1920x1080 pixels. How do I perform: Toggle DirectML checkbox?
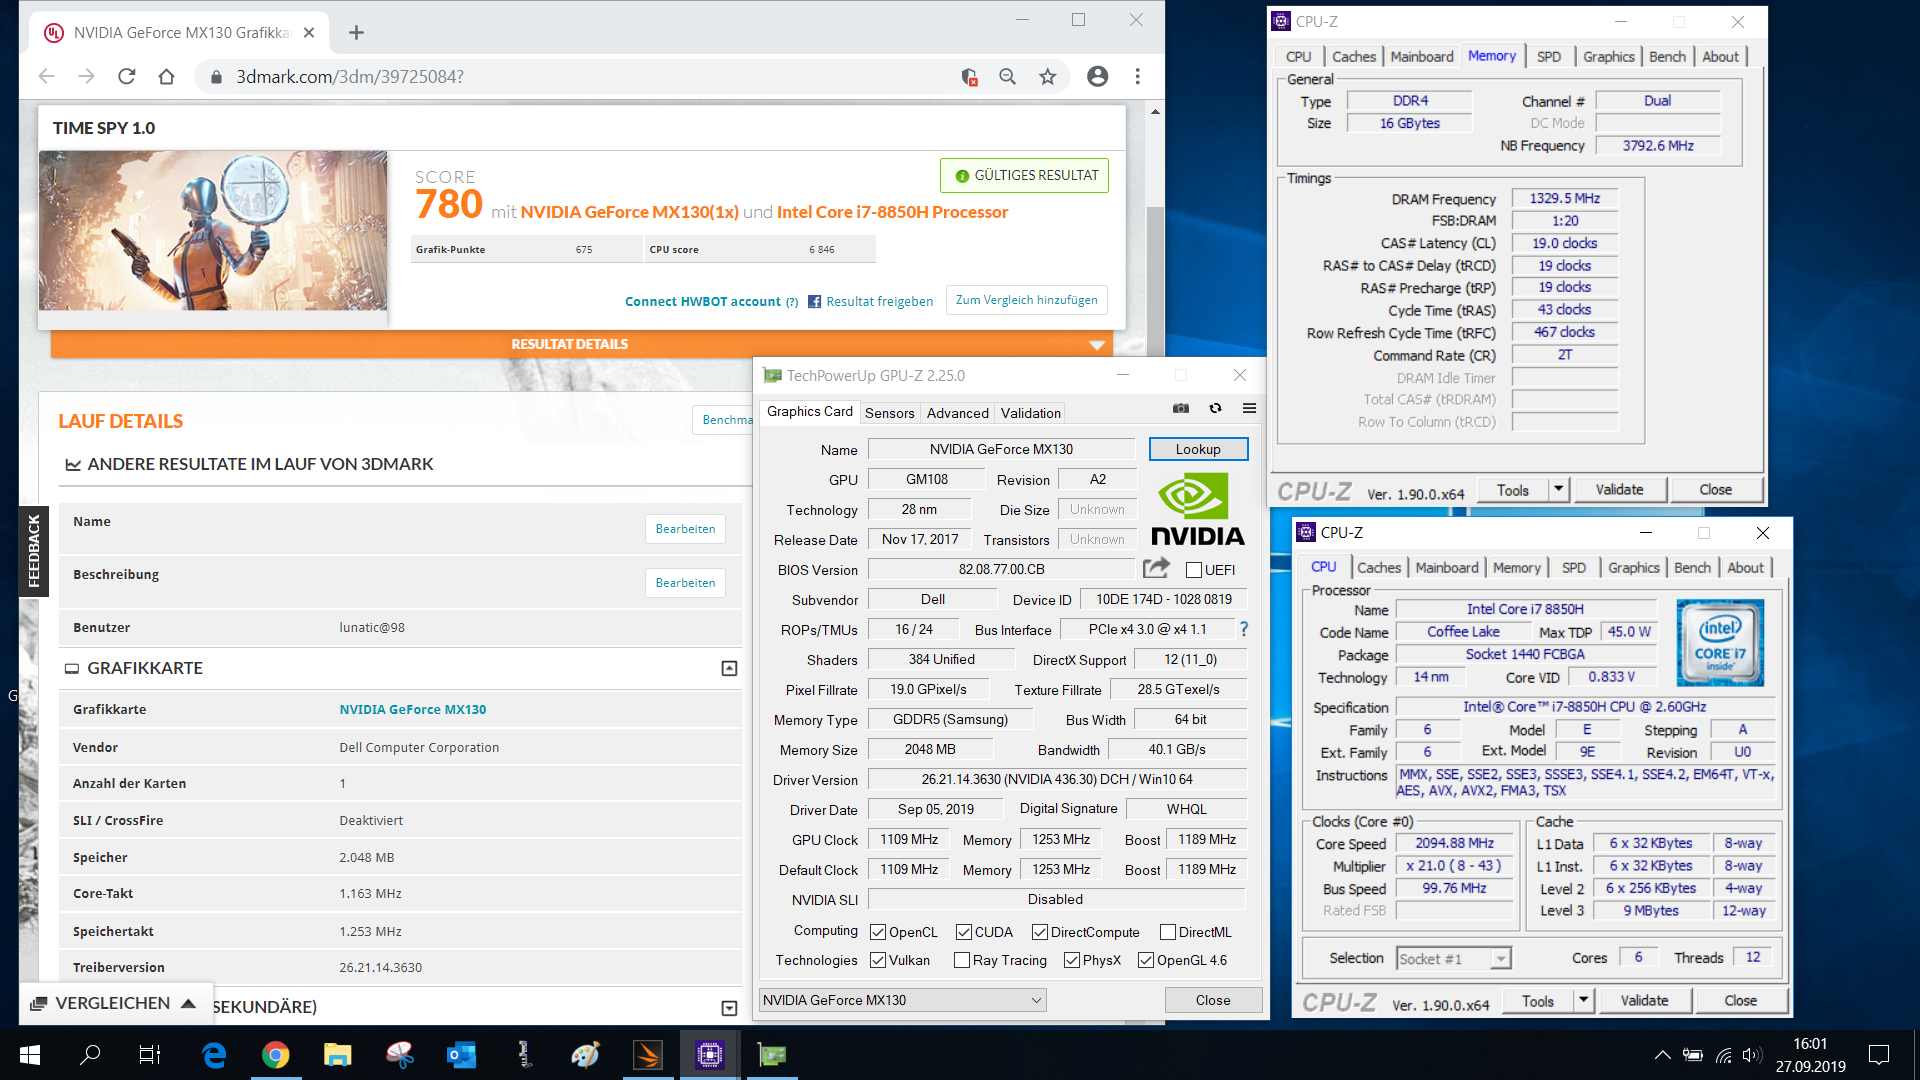tap(1168, 932)
